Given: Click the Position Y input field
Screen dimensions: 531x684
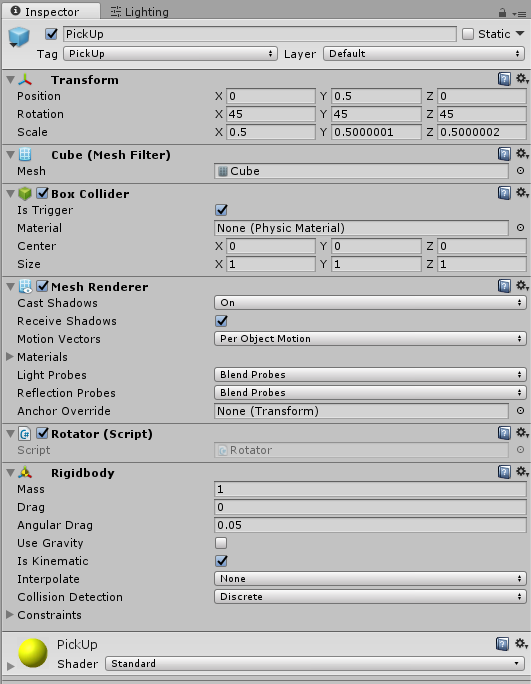Looking at the screenshot, I should tap(376, 96).
